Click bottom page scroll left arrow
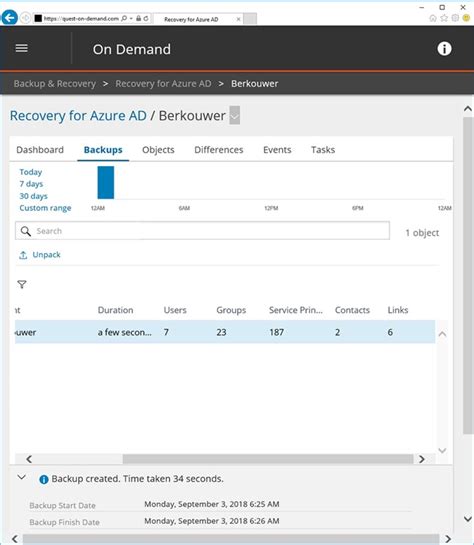Screen dimensions: 474x545 coord(15,539)
